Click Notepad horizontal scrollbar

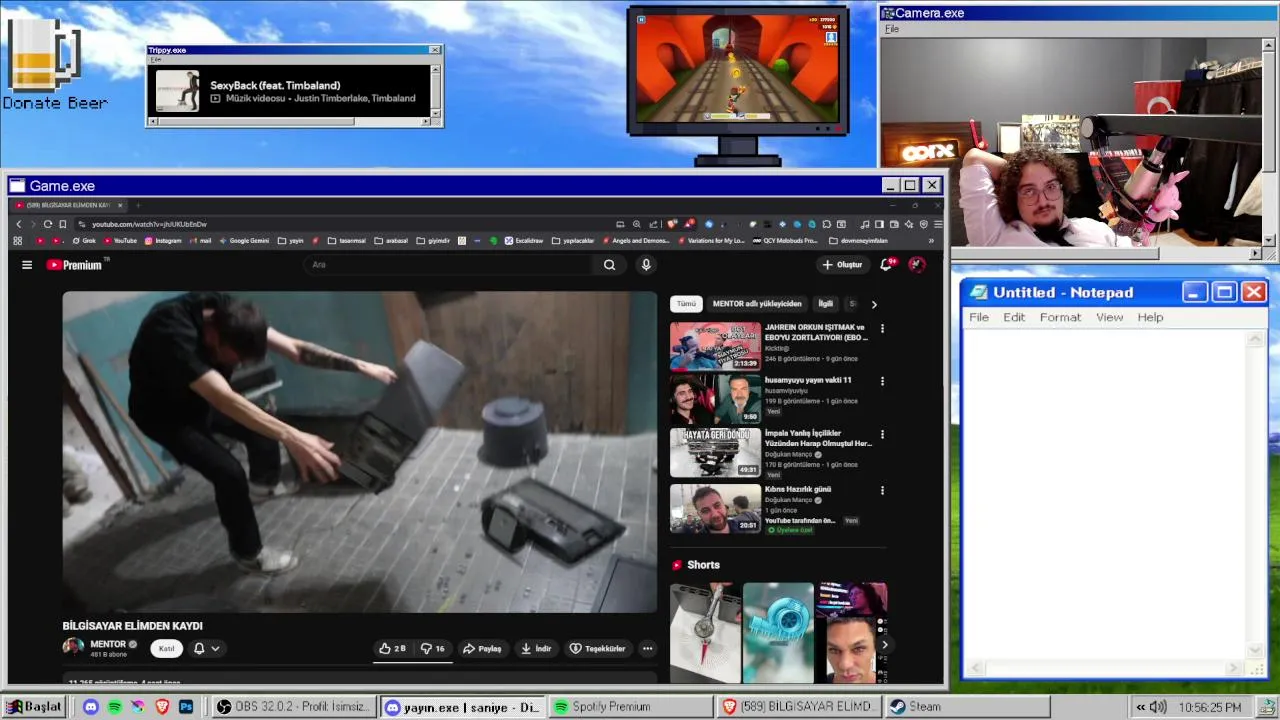click(1105, 668)
